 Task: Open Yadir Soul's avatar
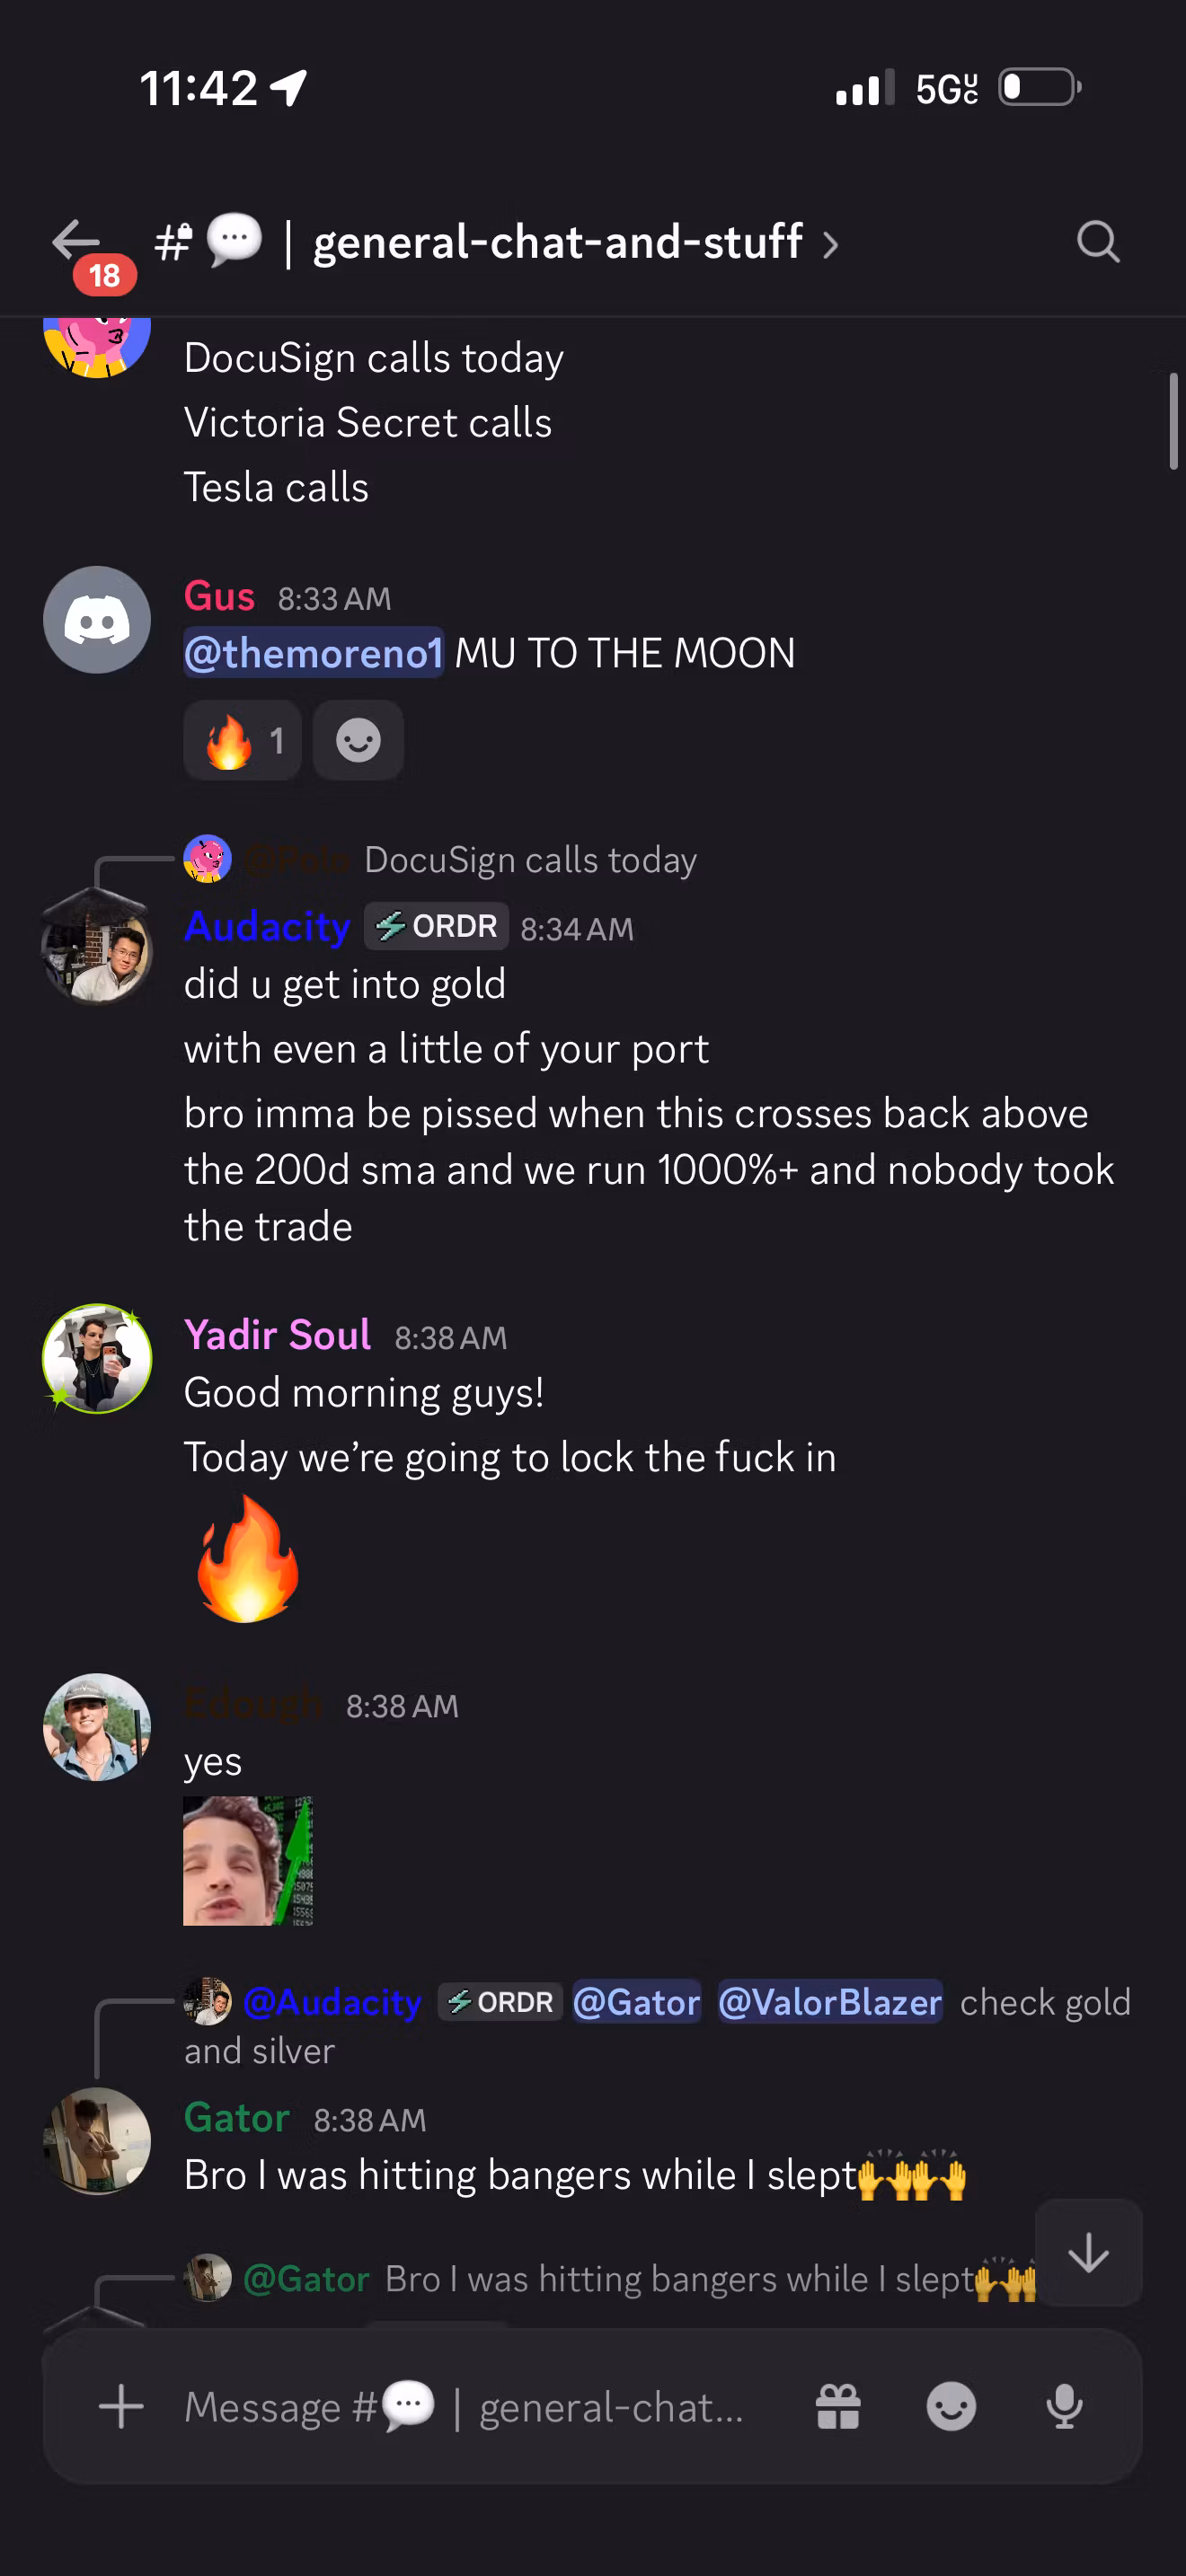pos(97,1359)
